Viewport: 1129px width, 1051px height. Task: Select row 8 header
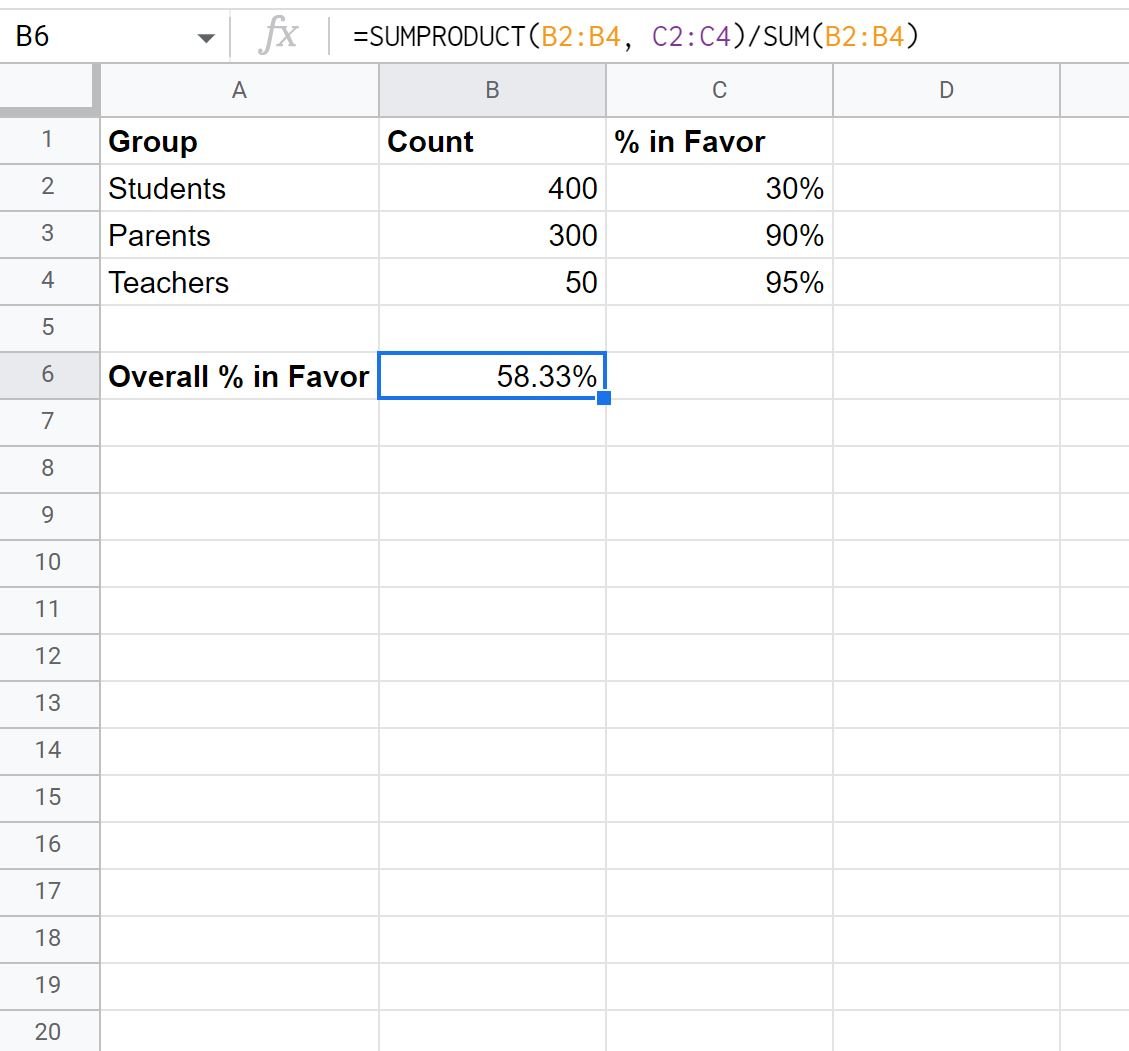(49, 469)
